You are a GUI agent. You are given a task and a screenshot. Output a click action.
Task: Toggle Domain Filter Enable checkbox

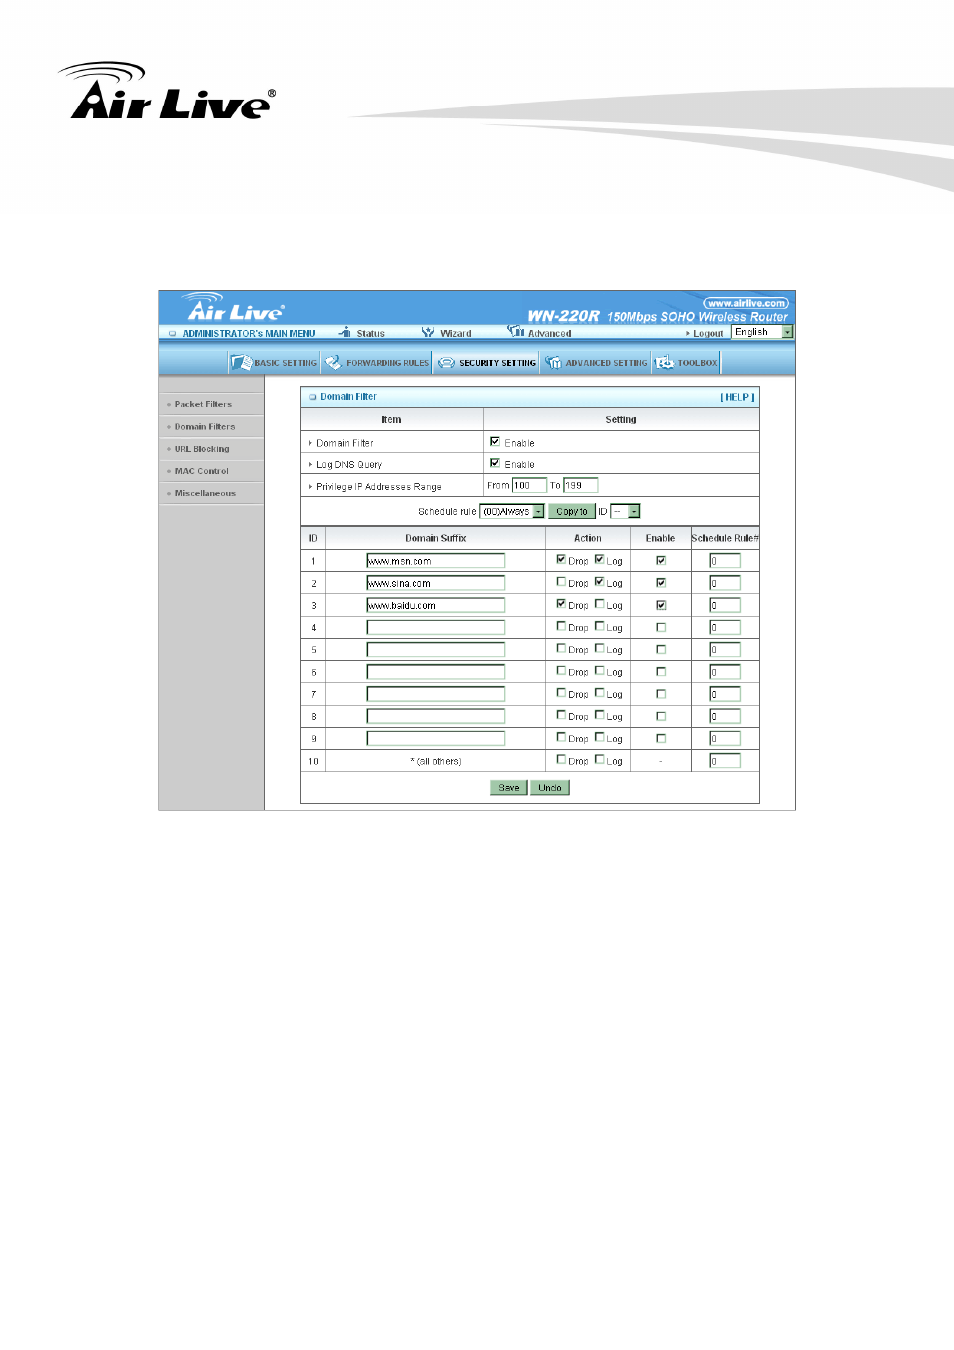(x=495, y=441)
